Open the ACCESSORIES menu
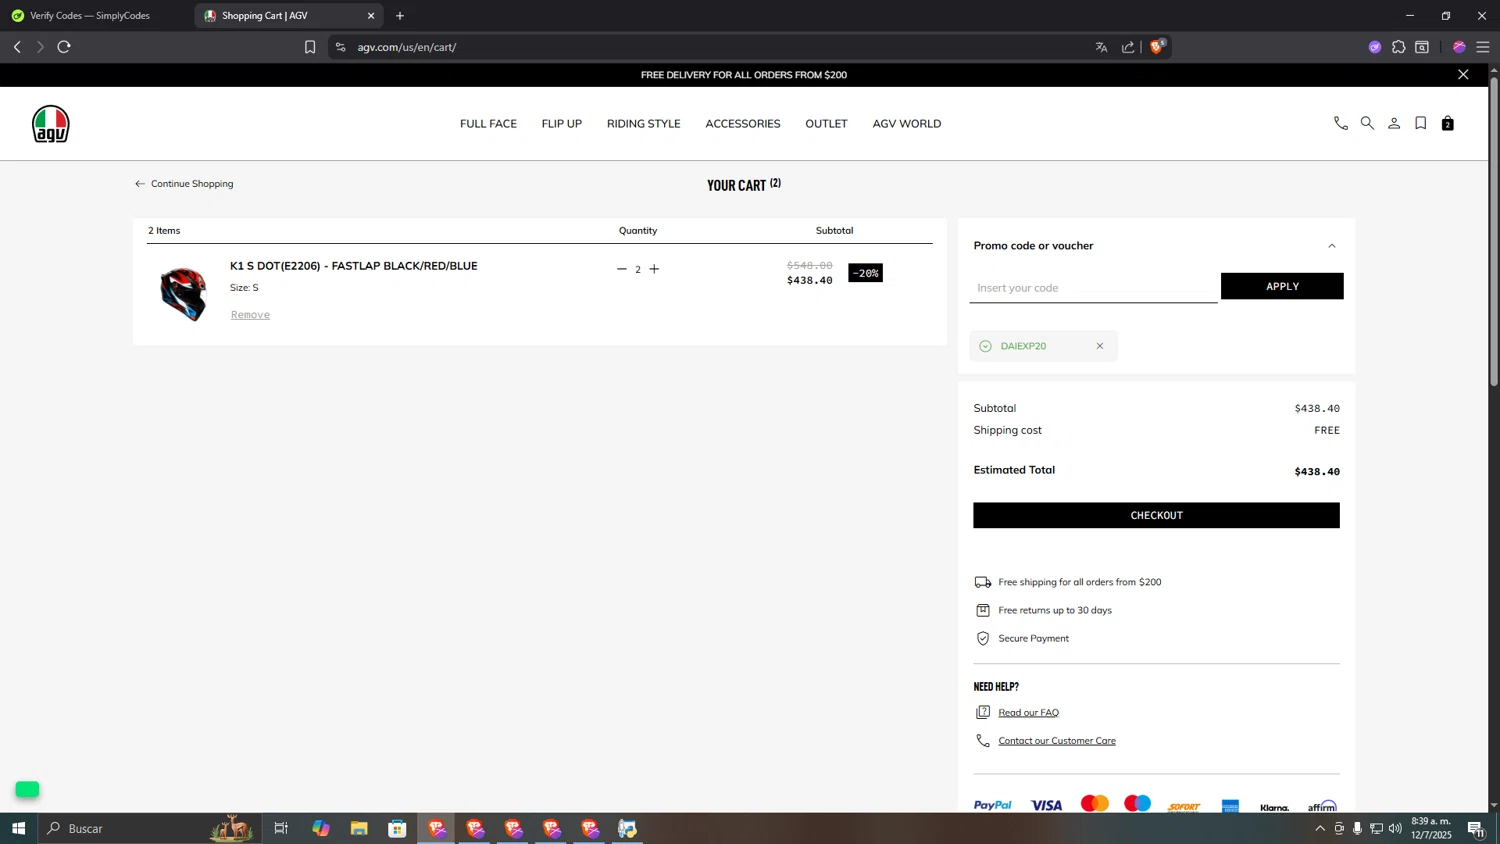Screen dimensions: 1500x844 pos(742,124)
